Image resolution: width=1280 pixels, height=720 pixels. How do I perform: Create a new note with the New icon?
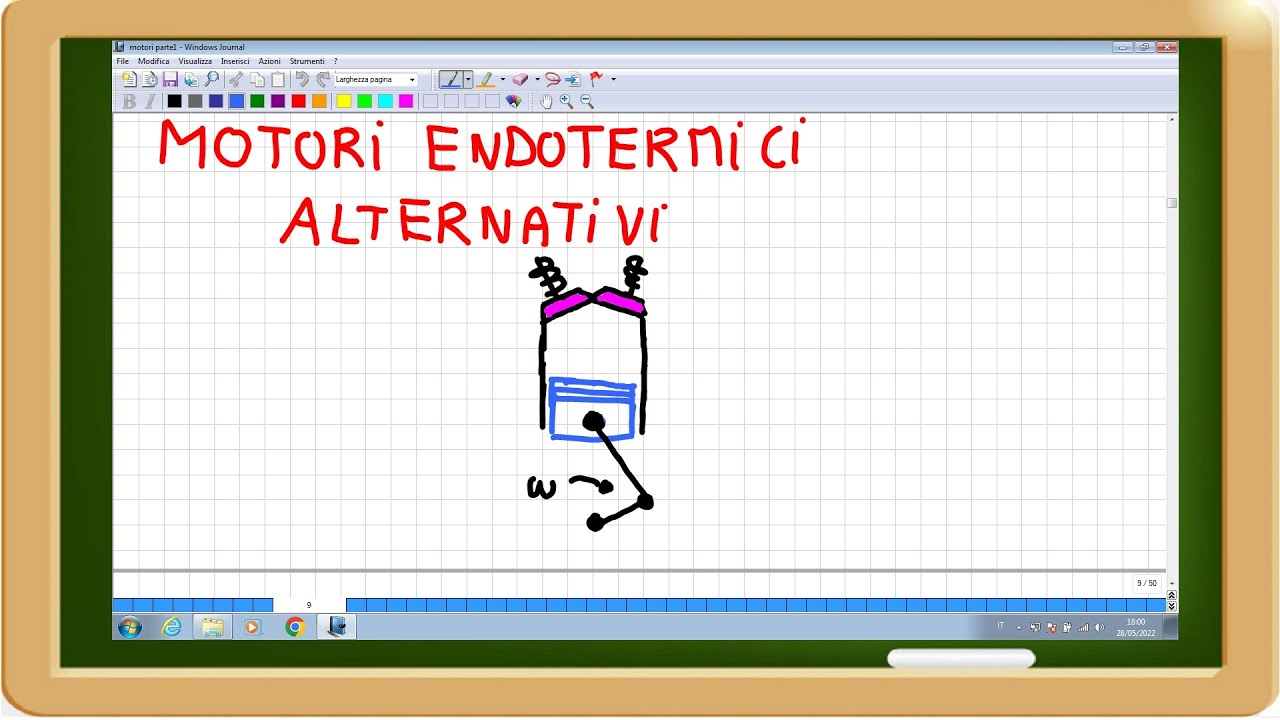pos(128,79)
